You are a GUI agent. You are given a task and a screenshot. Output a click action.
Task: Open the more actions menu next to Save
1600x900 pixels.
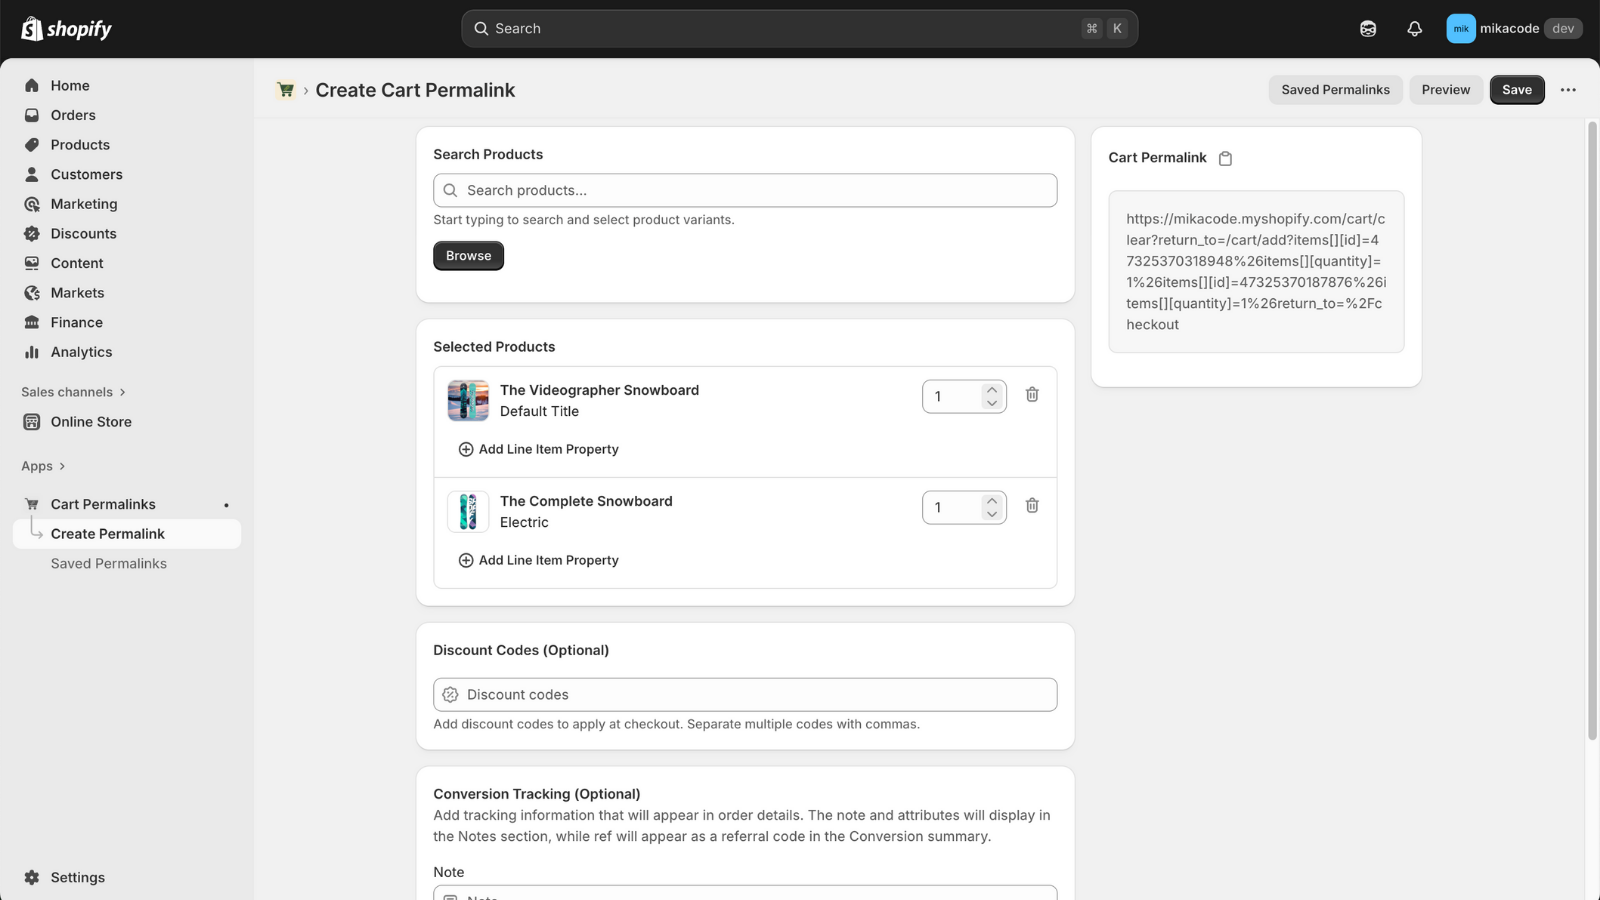click(x=1567, y=90)
